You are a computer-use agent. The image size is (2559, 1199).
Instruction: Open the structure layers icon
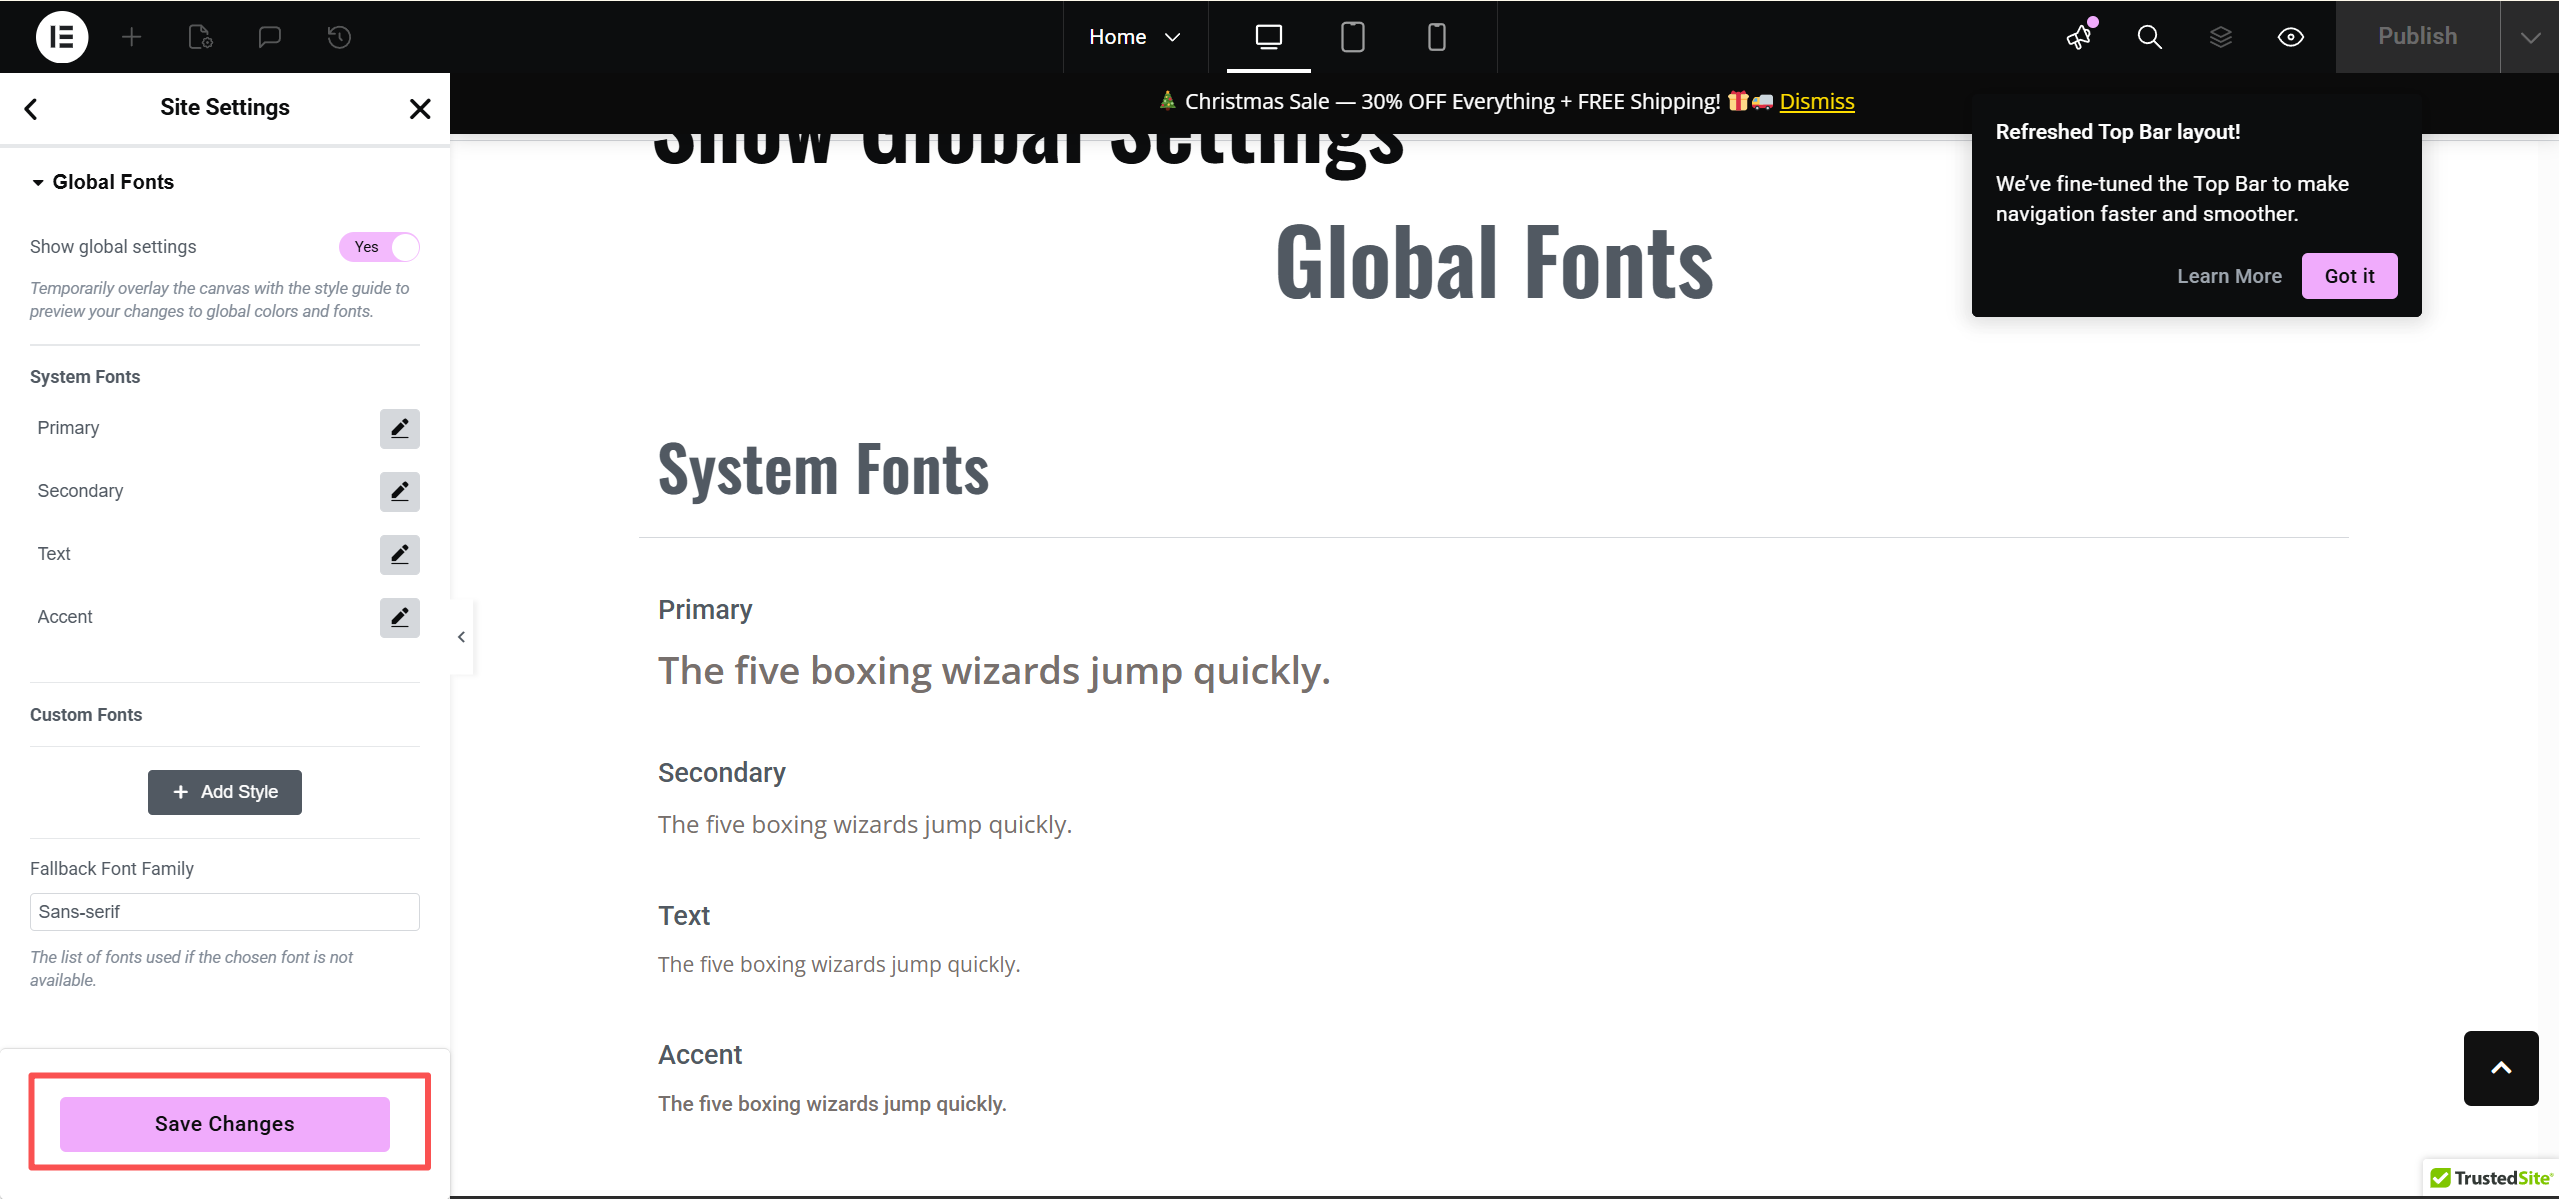[2220, 37]
